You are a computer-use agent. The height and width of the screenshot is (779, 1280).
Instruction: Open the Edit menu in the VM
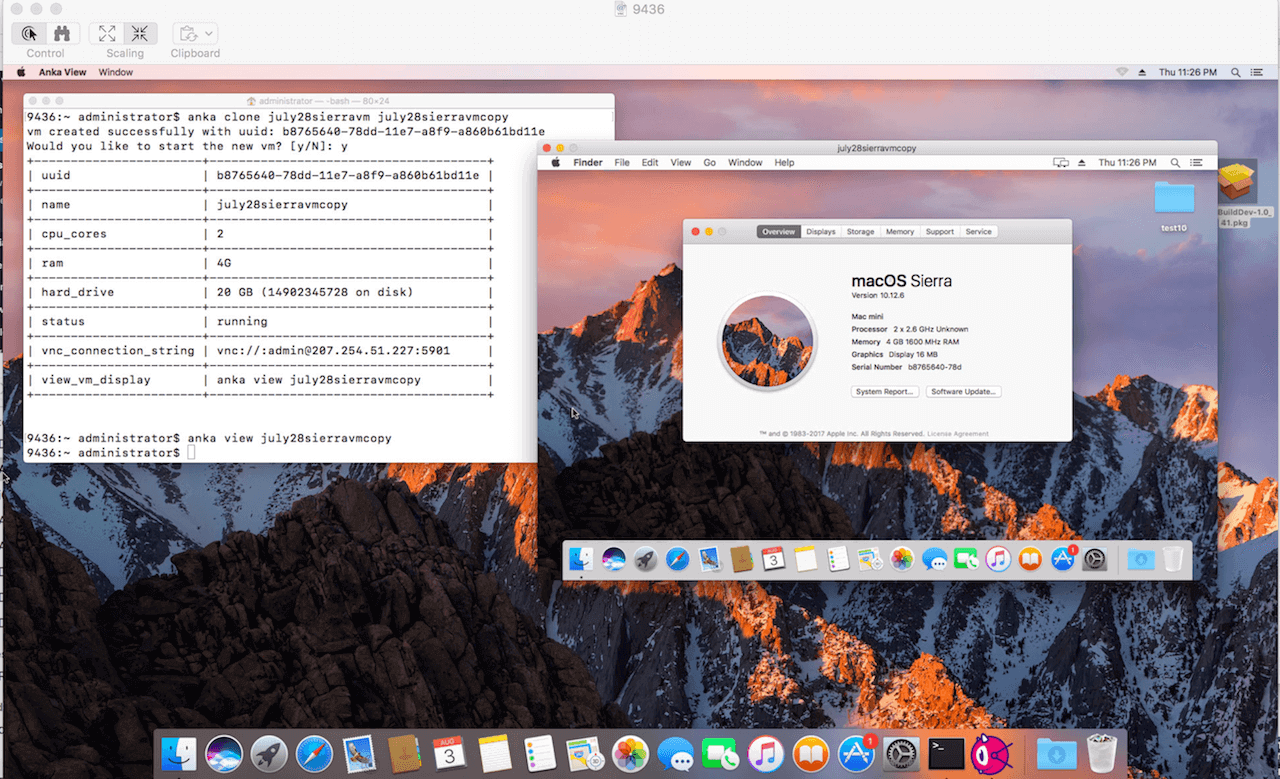[650, 162]
